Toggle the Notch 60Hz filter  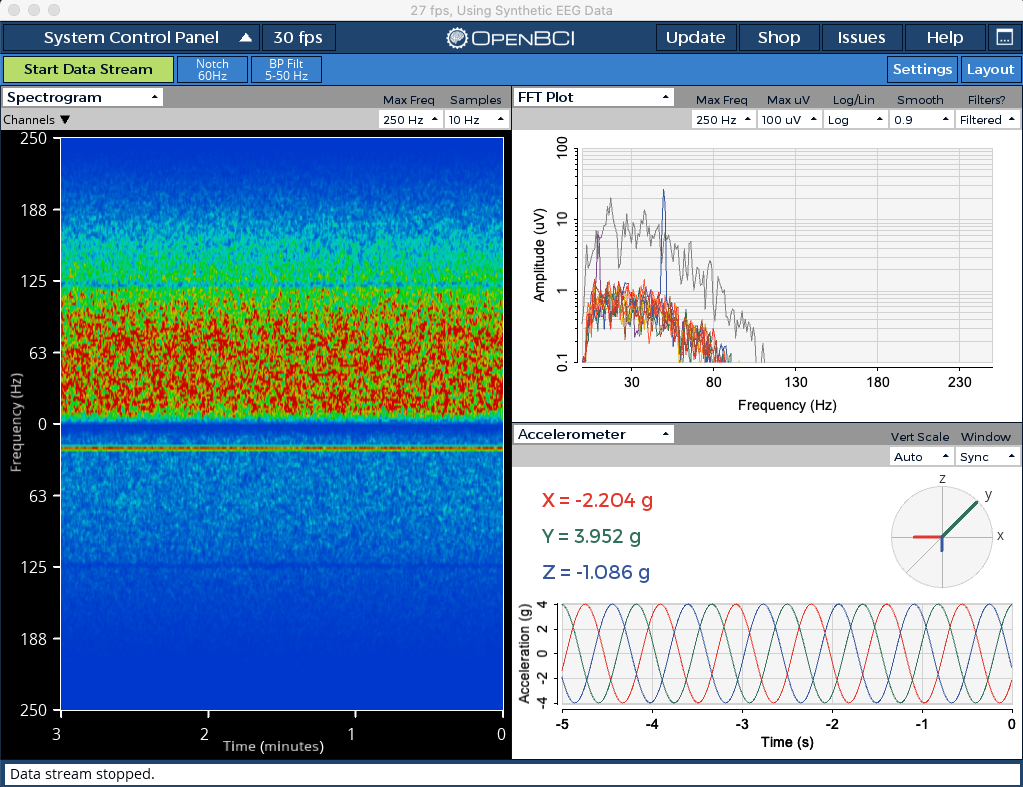coord(212,70)
